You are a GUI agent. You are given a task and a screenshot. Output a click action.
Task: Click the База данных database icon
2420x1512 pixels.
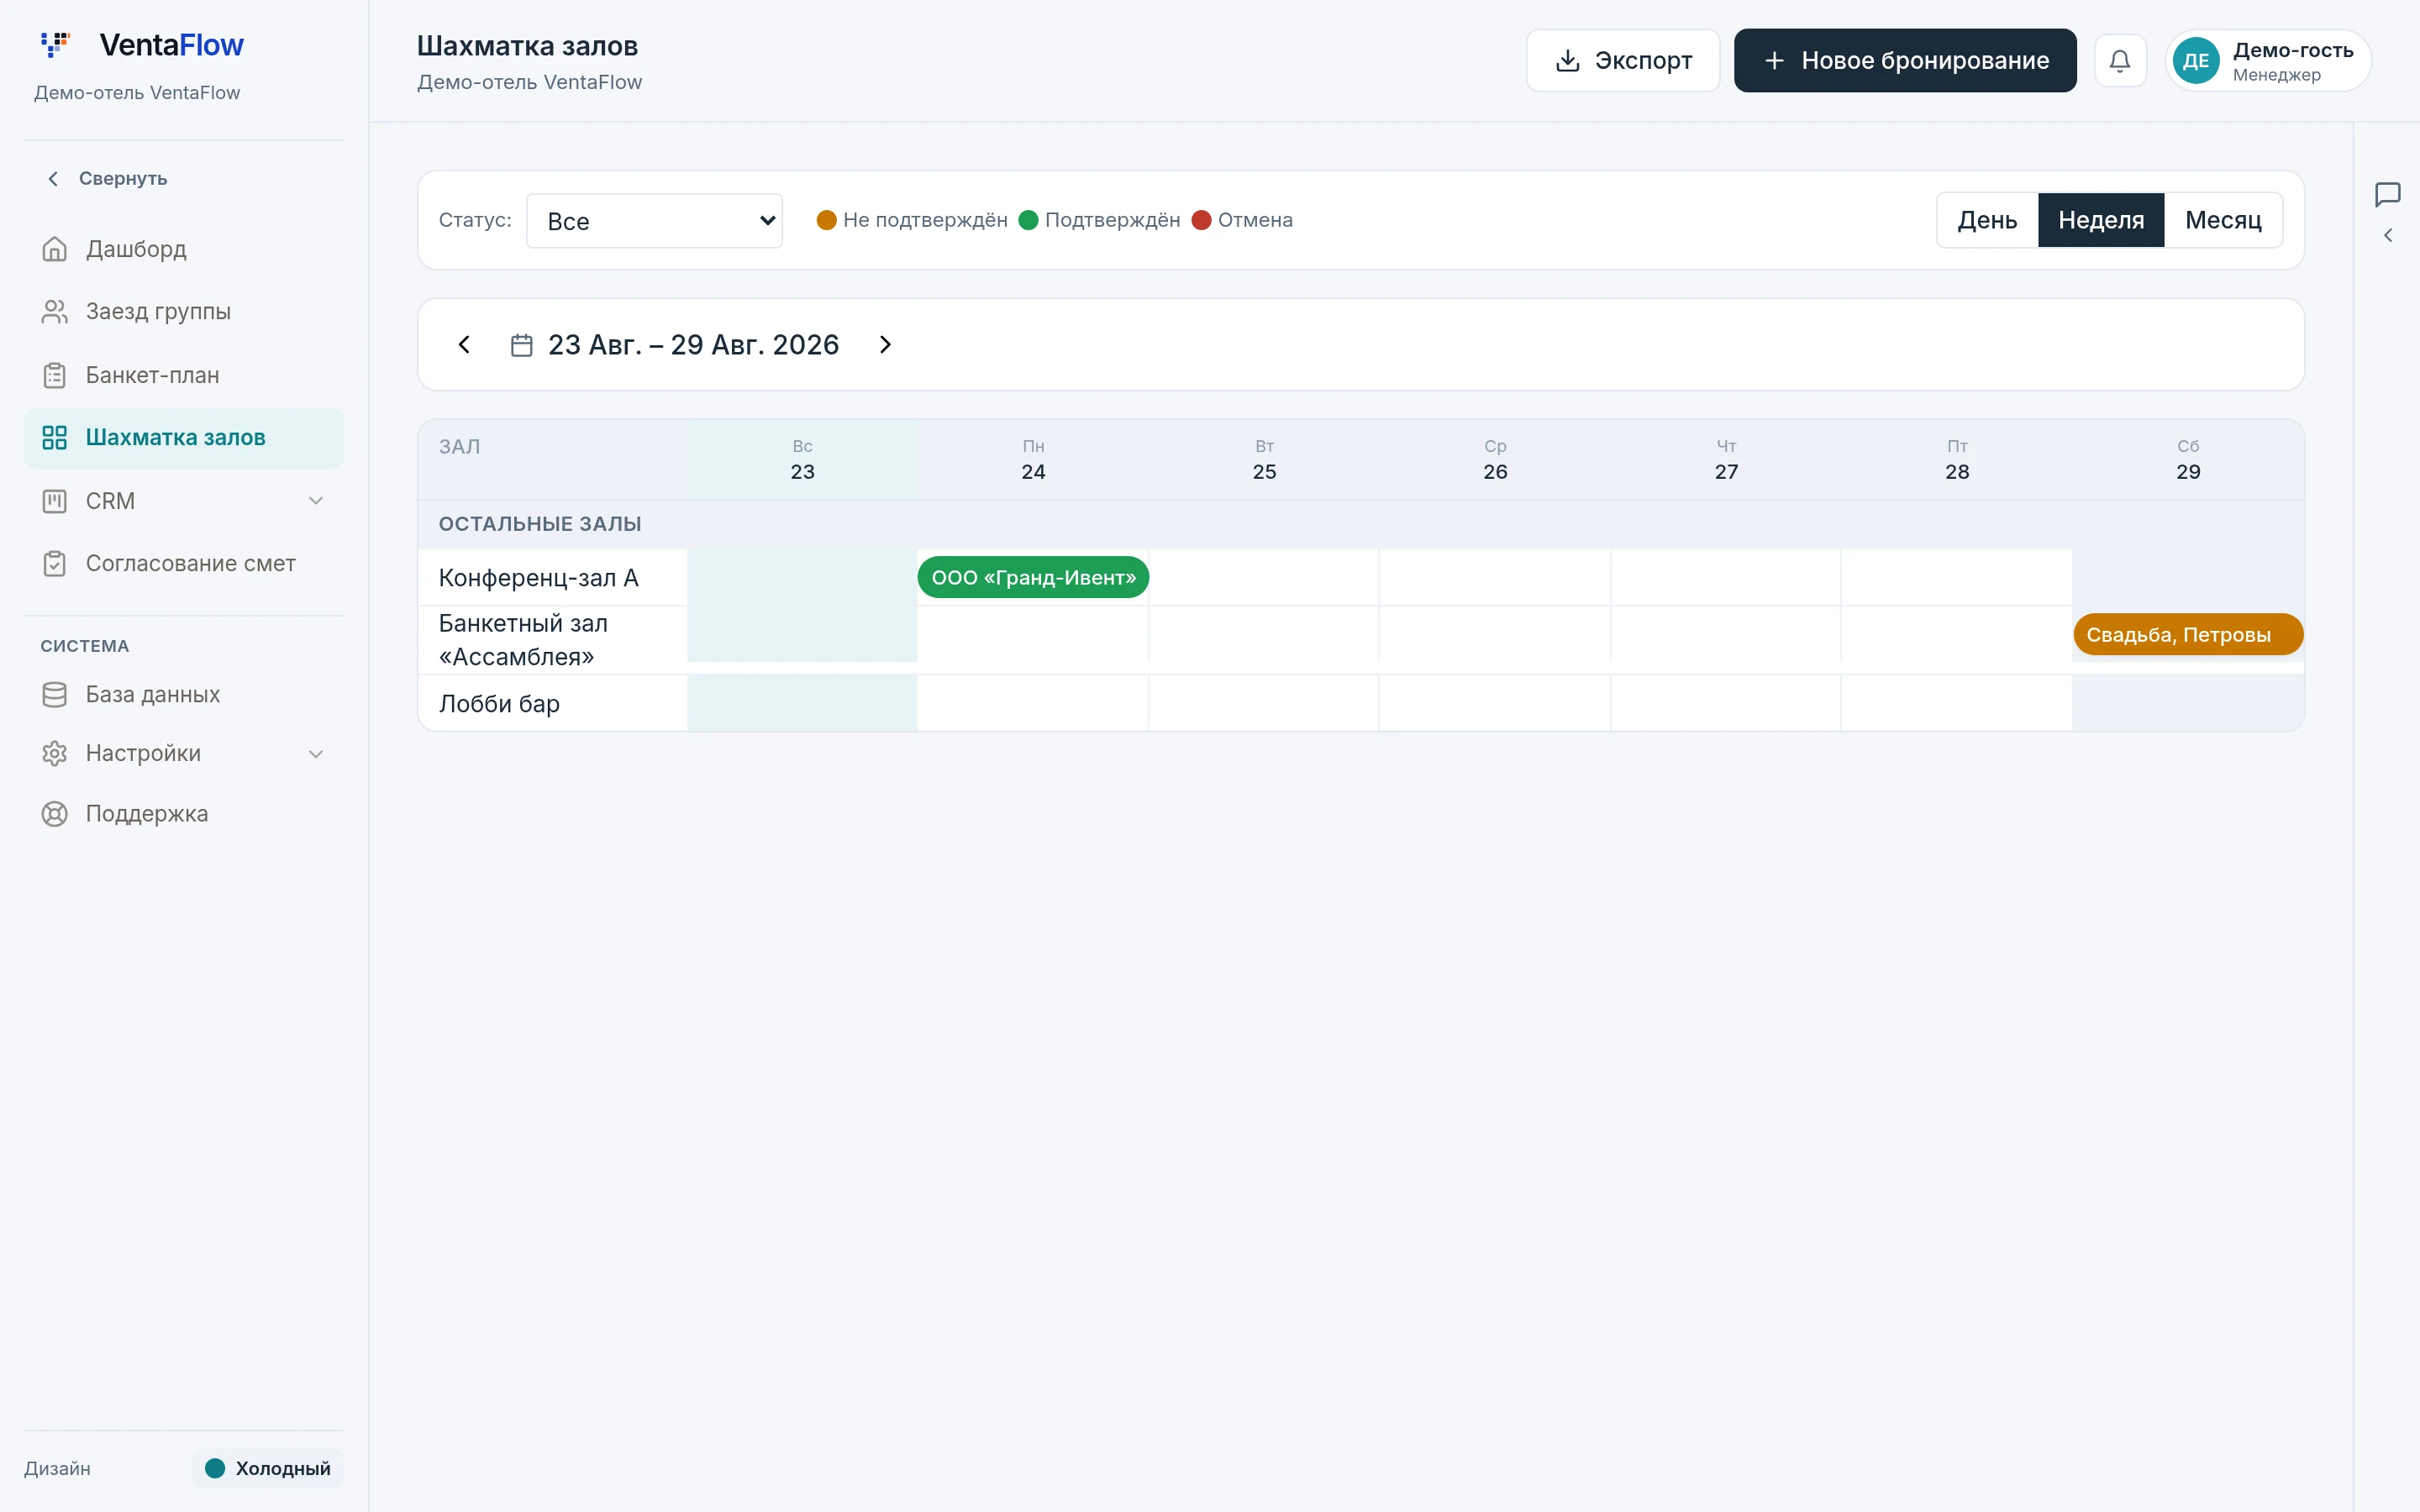[54, 694]
